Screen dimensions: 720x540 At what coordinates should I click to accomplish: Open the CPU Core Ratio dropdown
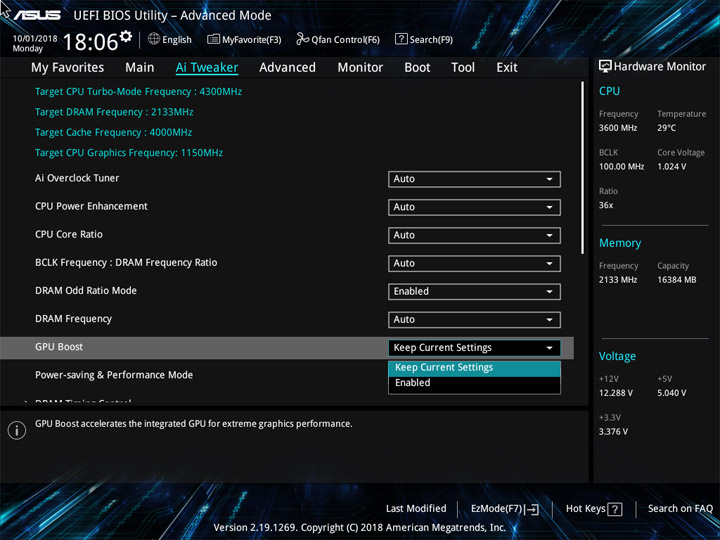[x=474, y=235]
